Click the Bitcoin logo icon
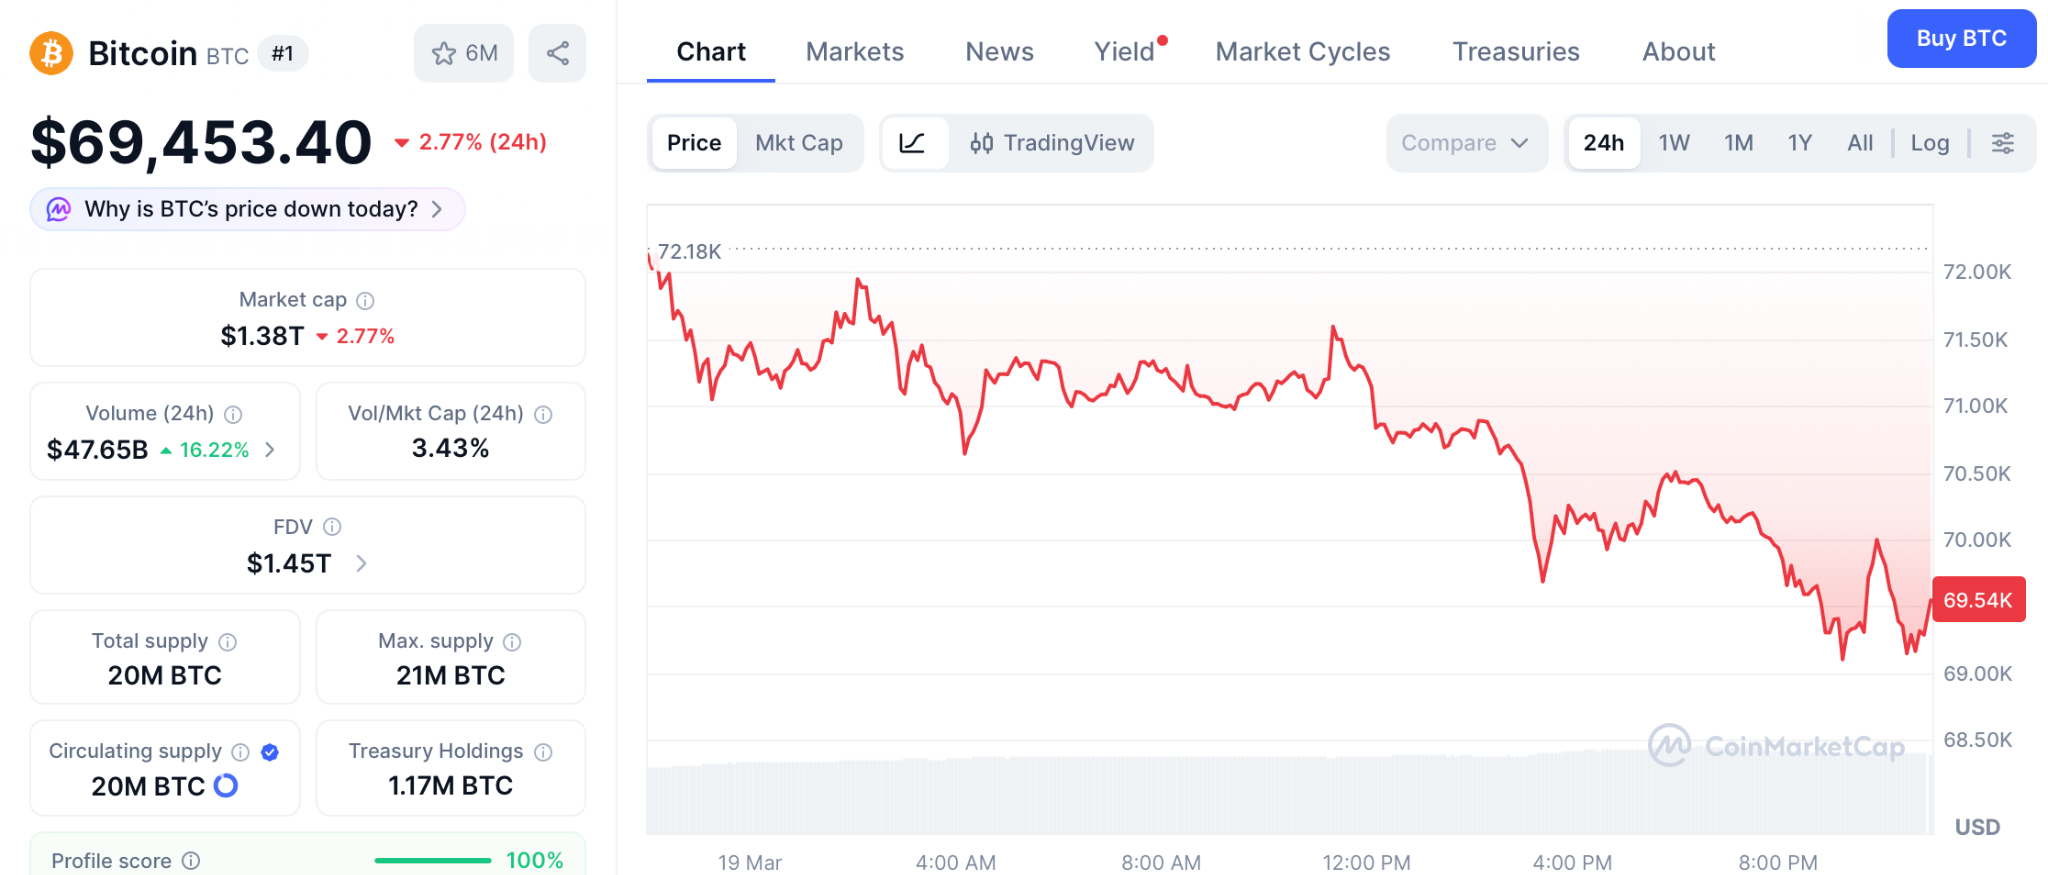The width and height of the screenshot is (2048, 875). click(x=52, y=53)
